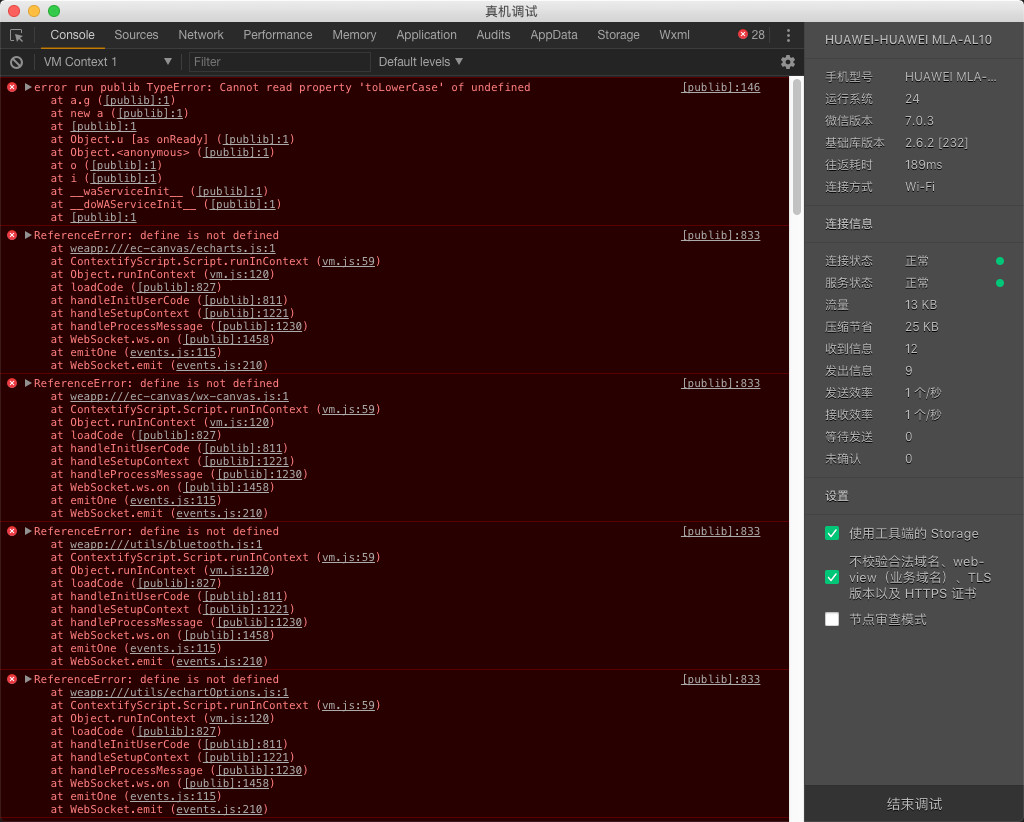Click the green service status indicator dot
The image size is (1024, 822).
pos(999,283)
